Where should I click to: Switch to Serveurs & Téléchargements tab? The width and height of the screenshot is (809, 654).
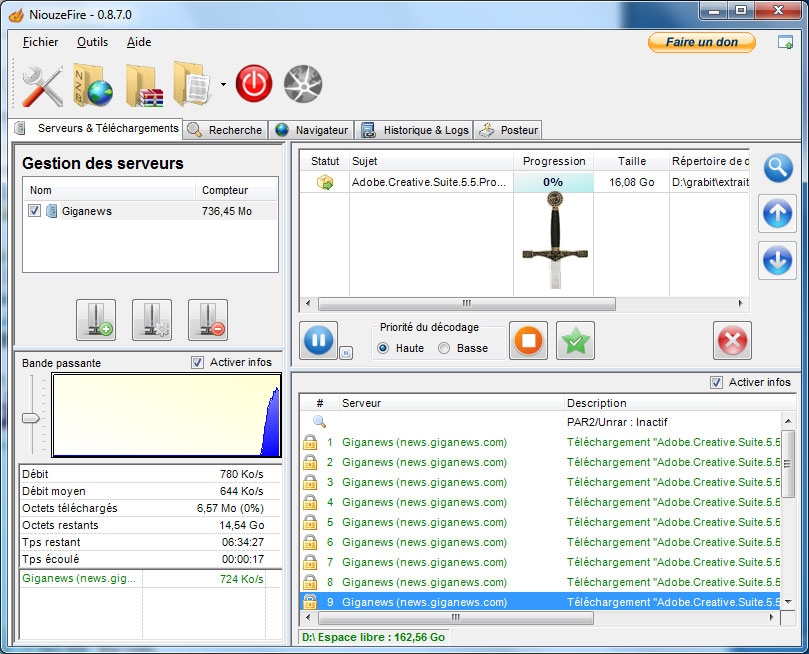(96, 128)
